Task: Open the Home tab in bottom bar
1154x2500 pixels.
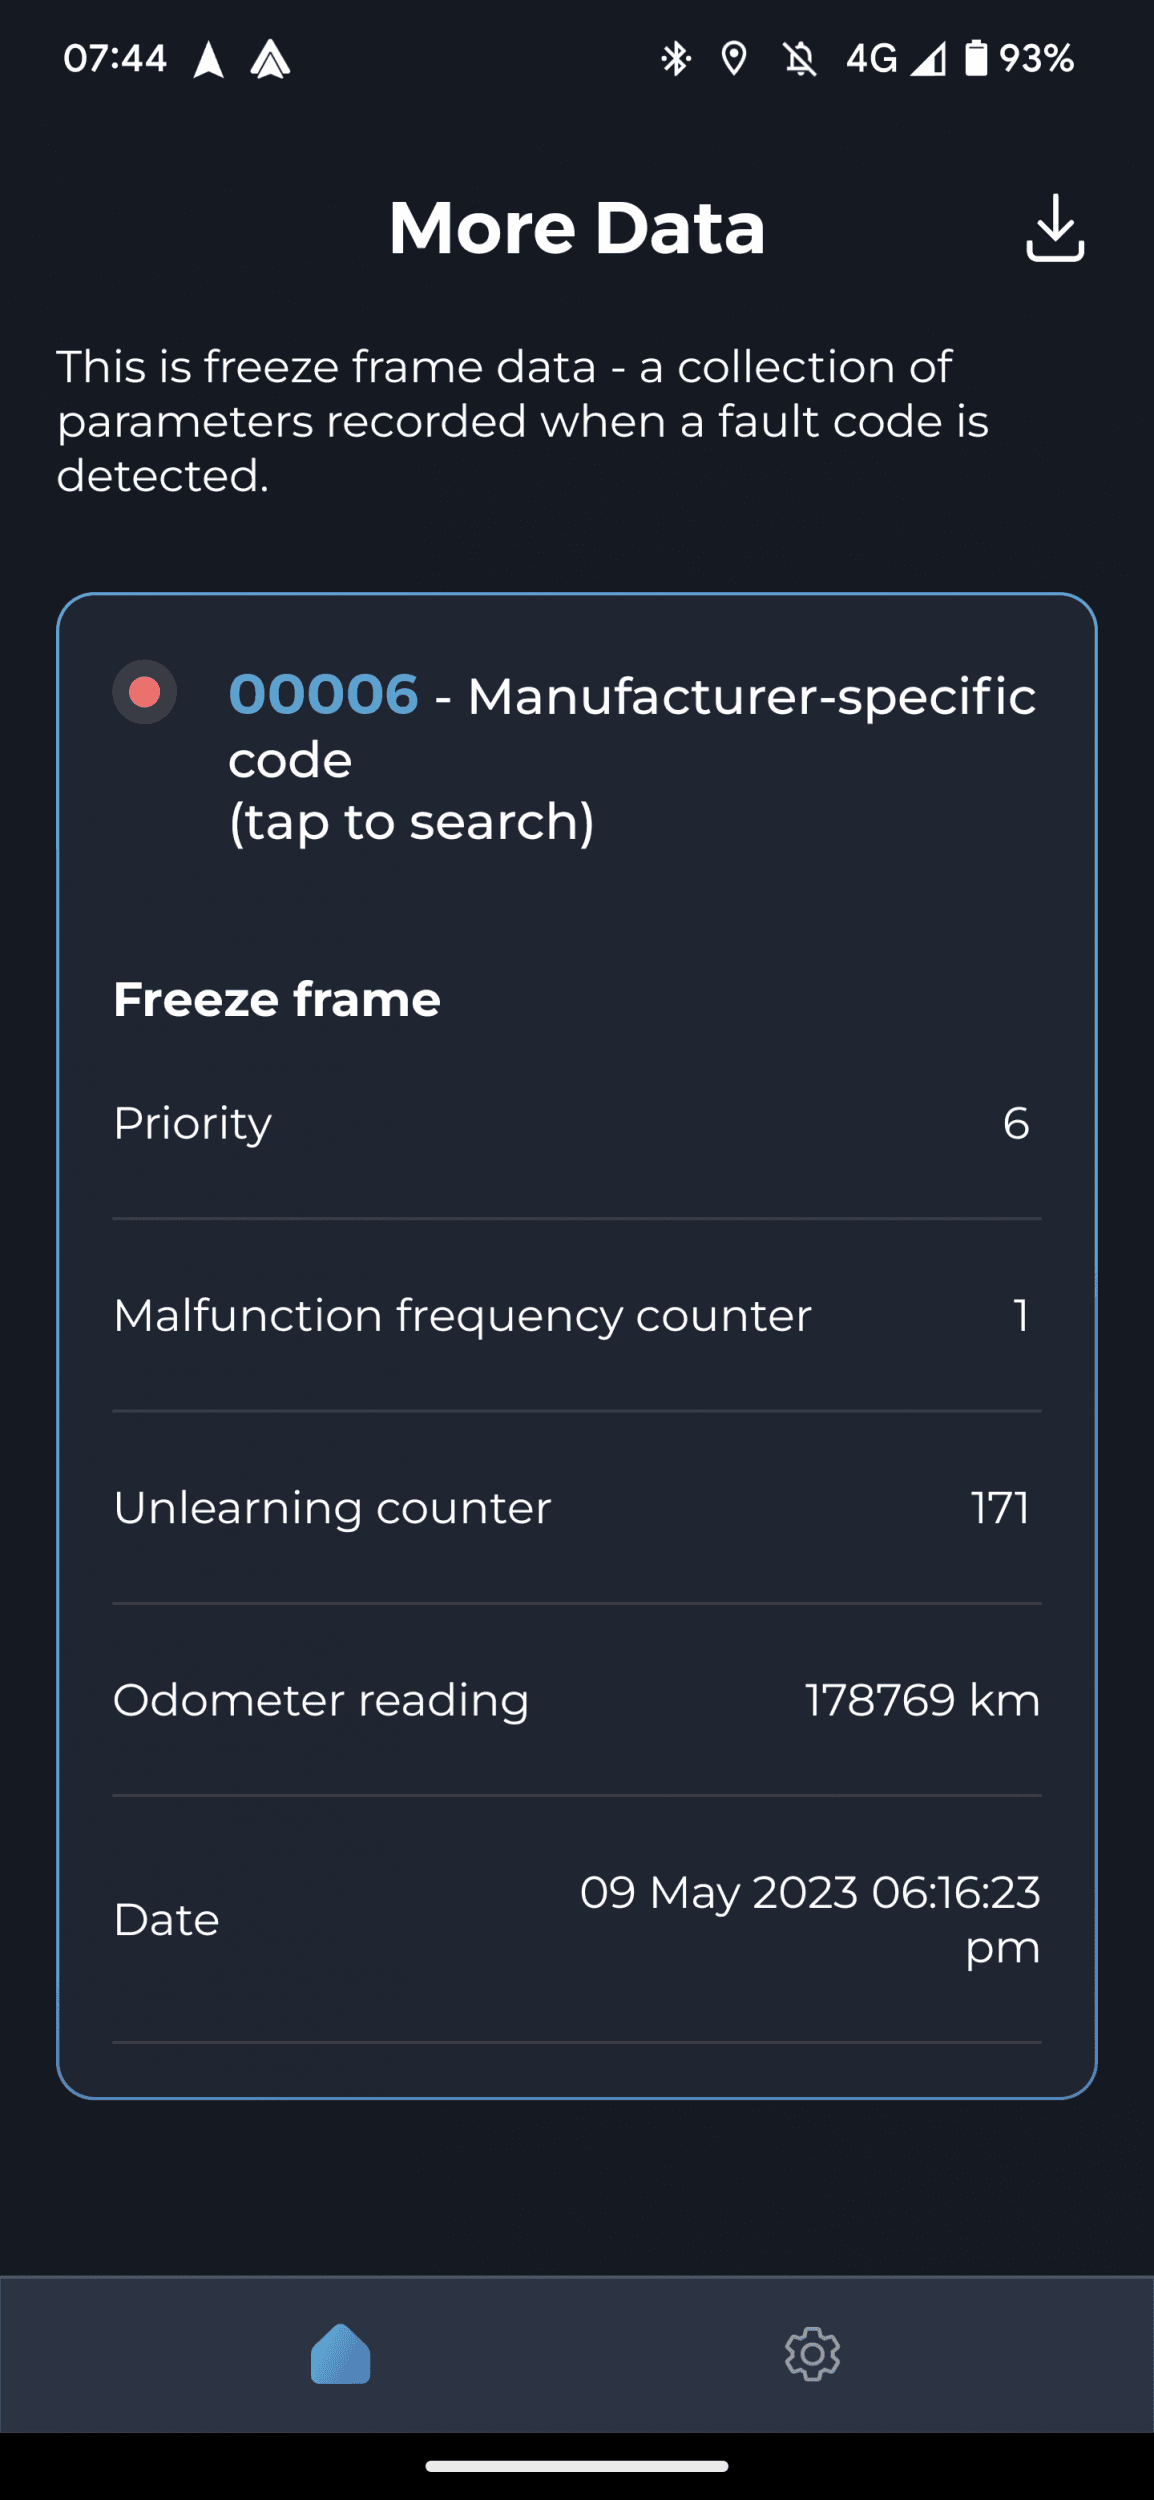Action: (x=340, y=2354)
